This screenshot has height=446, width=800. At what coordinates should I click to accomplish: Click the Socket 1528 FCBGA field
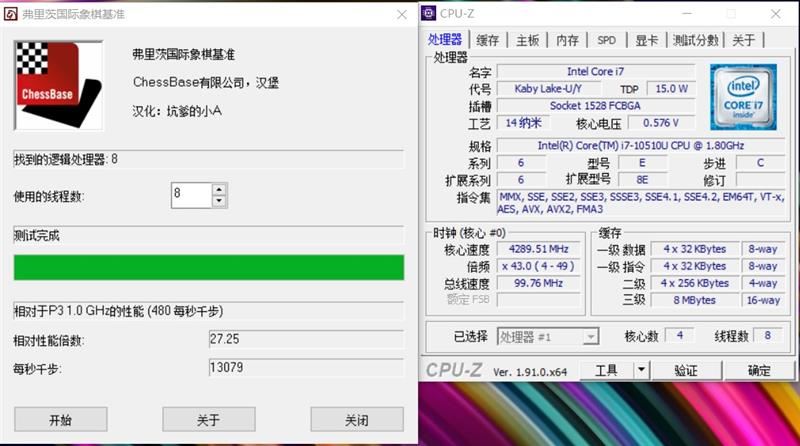pyautogui.click(x=595, y=106)
